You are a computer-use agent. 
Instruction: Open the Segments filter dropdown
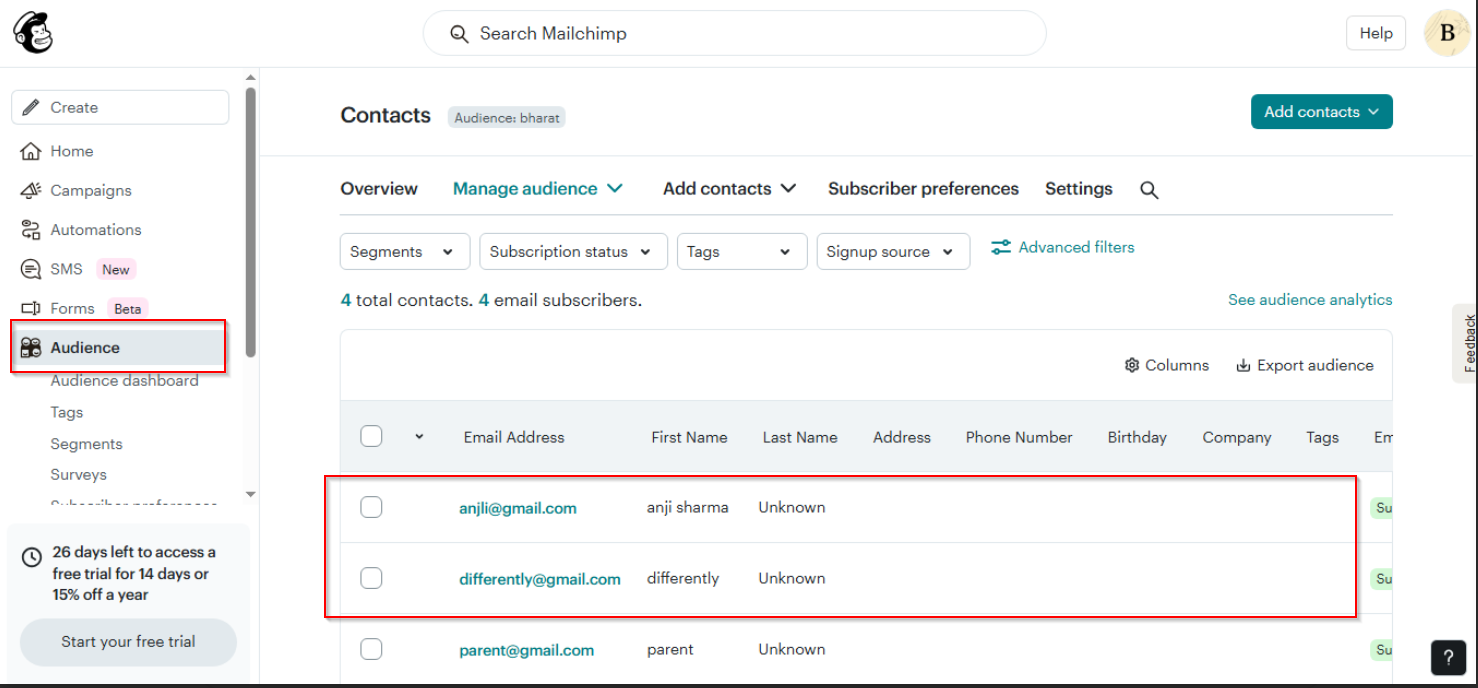405,252
